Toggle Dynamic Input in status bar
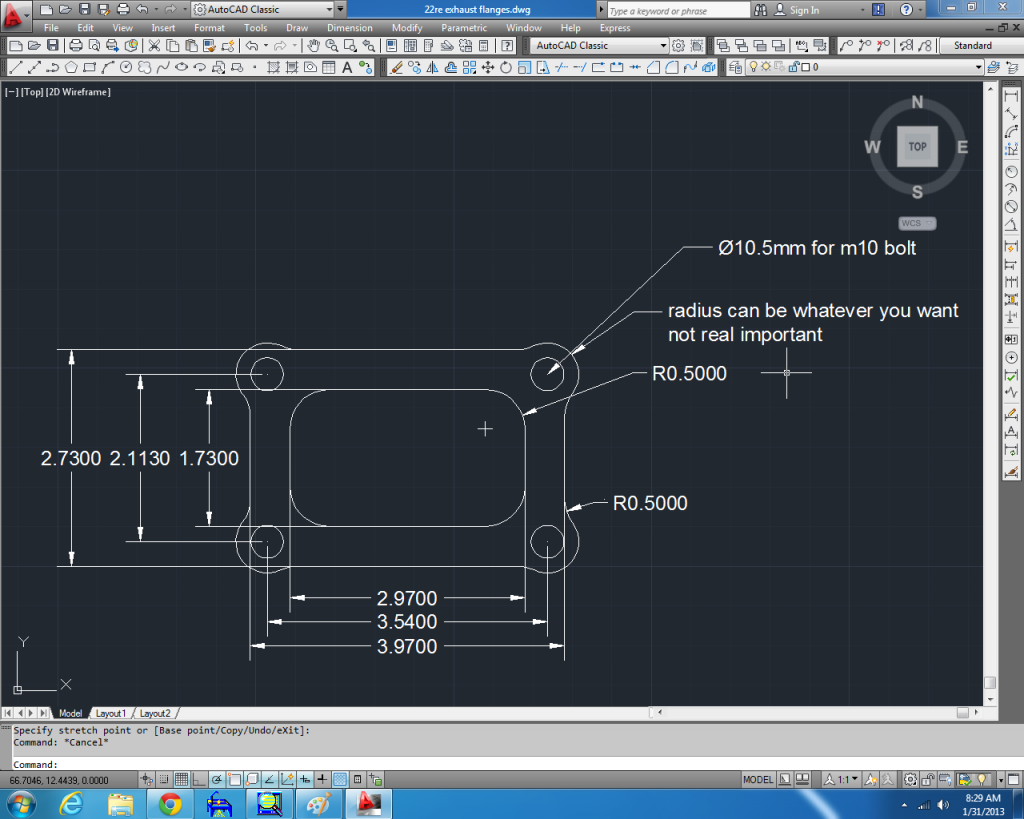Viewport: 1024px width, 819px height. 305,779
